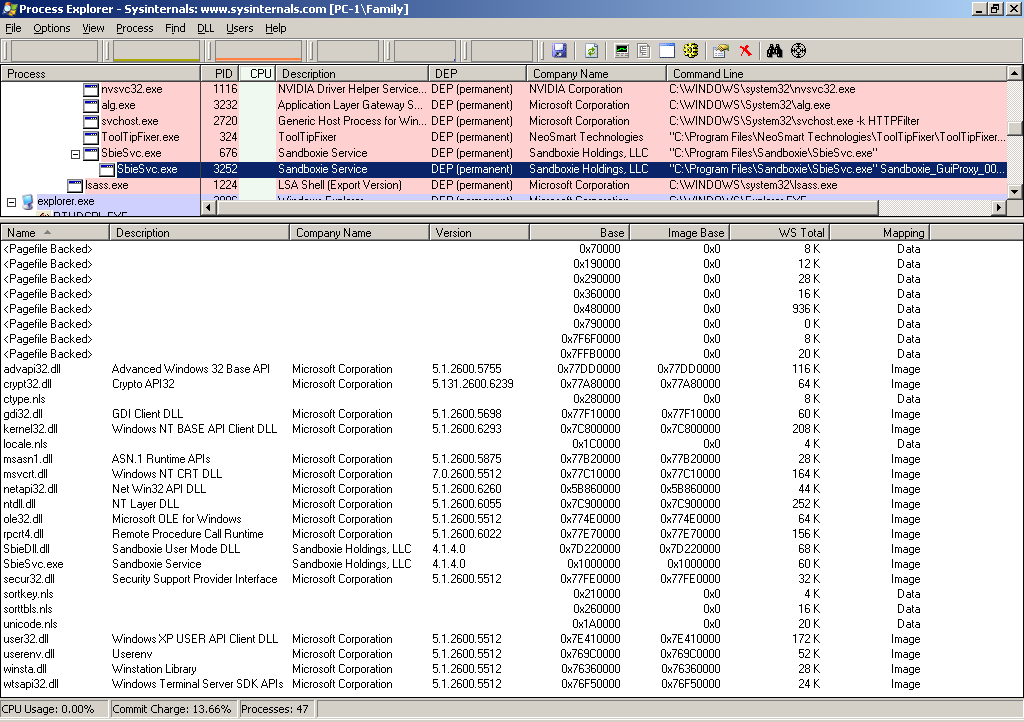This screenshot has height=722, width=1024.
Task: Open Find with the binoculars icon
Action: pyautogui.click(x=775, y=51)
